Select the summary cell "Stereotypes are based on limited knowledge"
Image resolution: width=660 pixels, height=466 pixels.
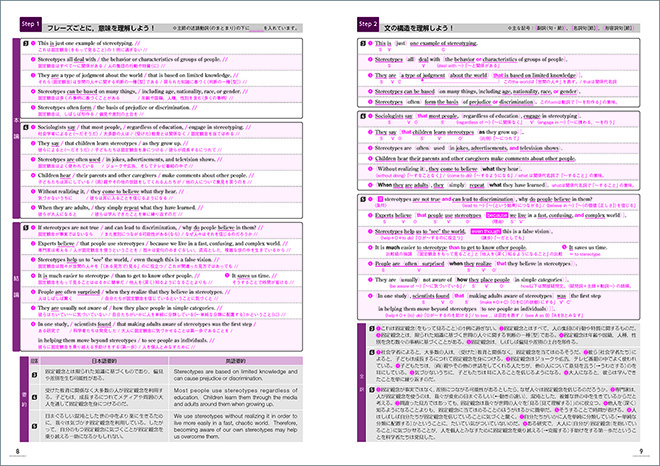[x=235, y=375]
